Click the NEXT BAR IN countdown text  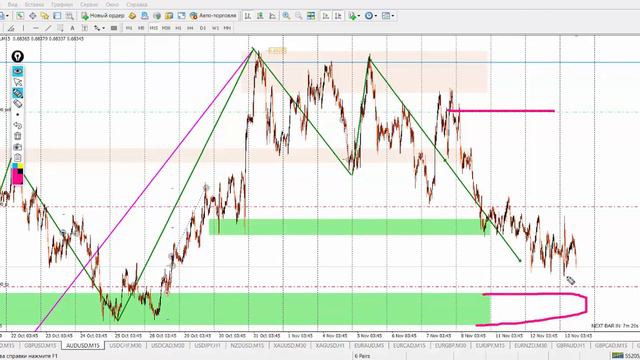click(614, 326)
